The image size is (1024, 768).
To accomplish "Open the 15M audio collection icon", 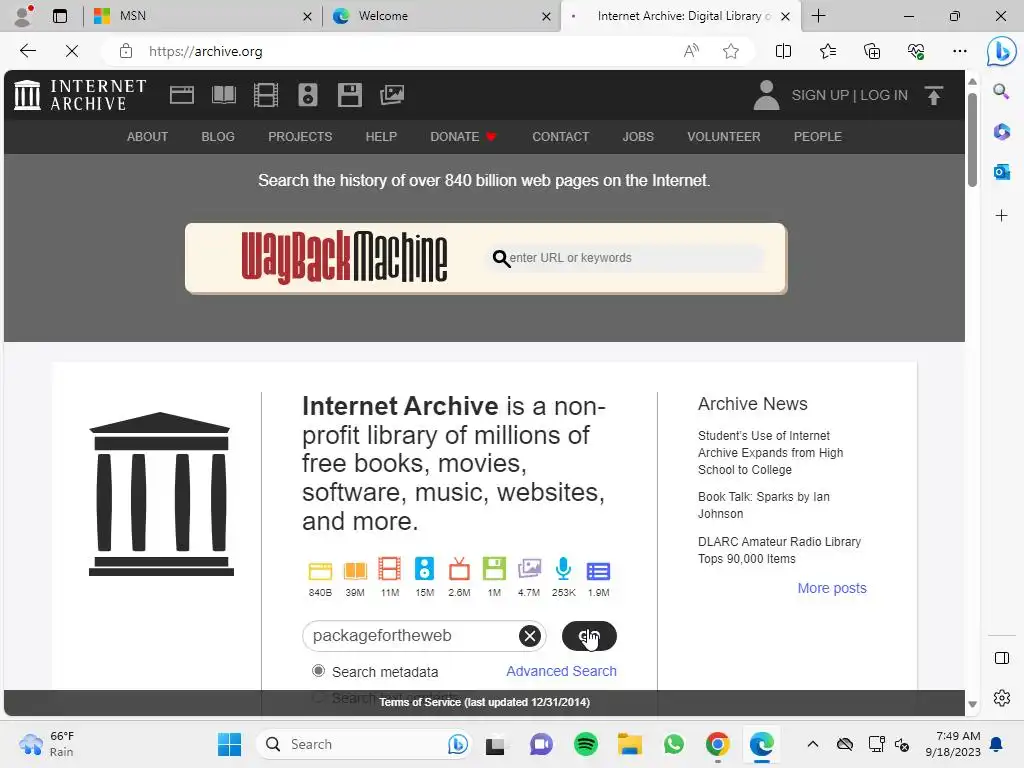I will [x=424, y=569].
